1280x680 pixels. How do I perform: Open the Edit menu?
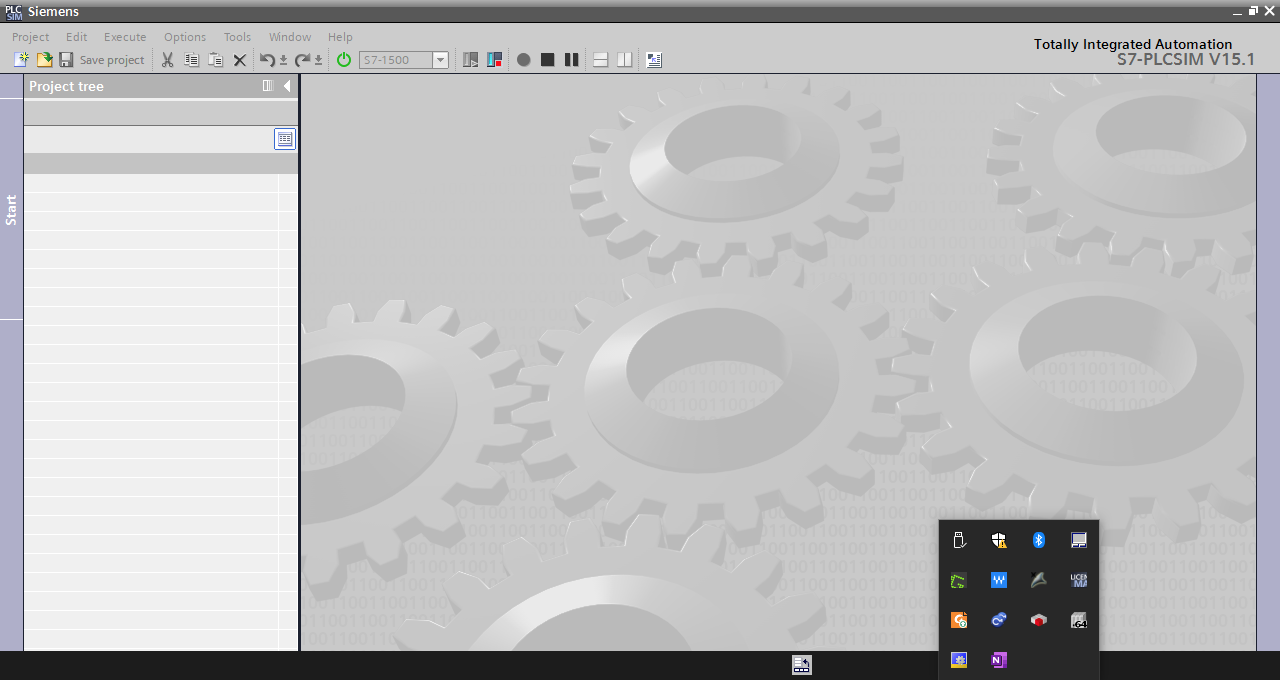click(x=77, y=37)
